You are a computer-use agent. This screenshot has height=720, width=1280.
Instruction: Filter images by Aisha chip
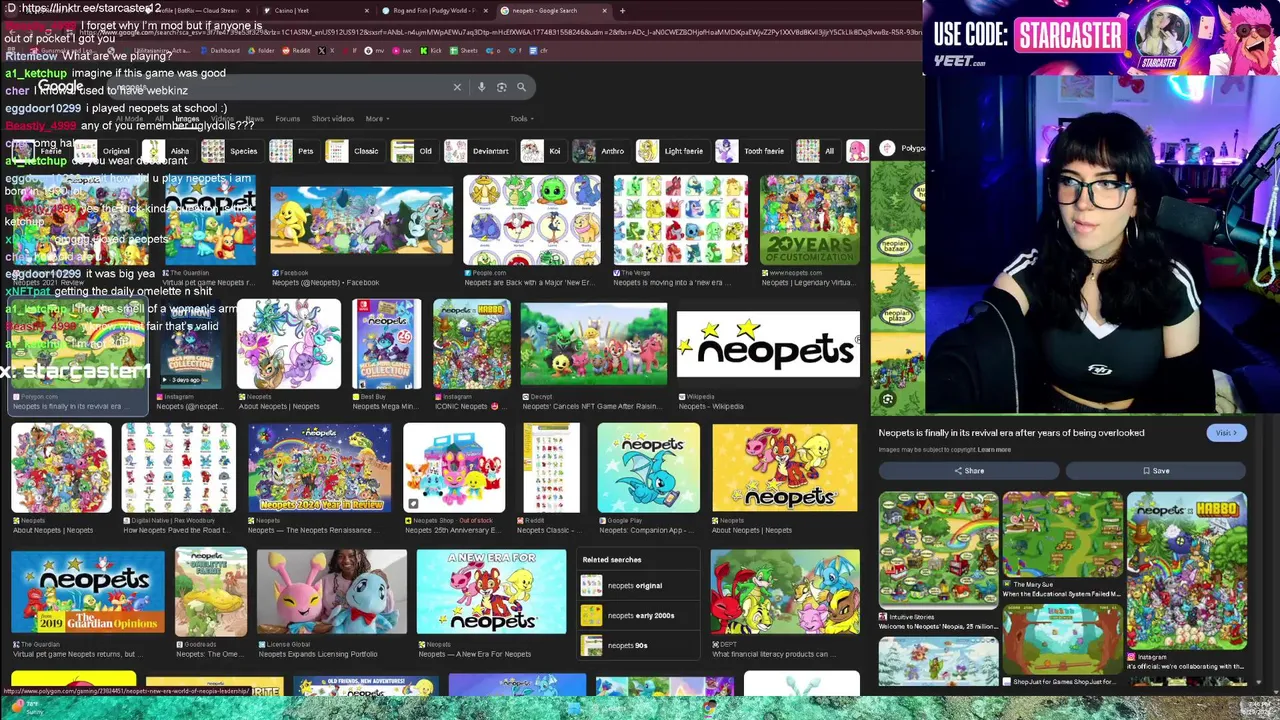tap(166, 151)
